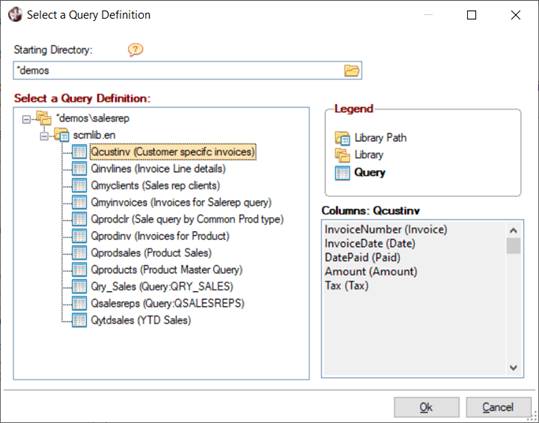This screenshot has width=539, height=423.
Task: Click the demos\salesrep library folder icon
Action: click(44, 118)
